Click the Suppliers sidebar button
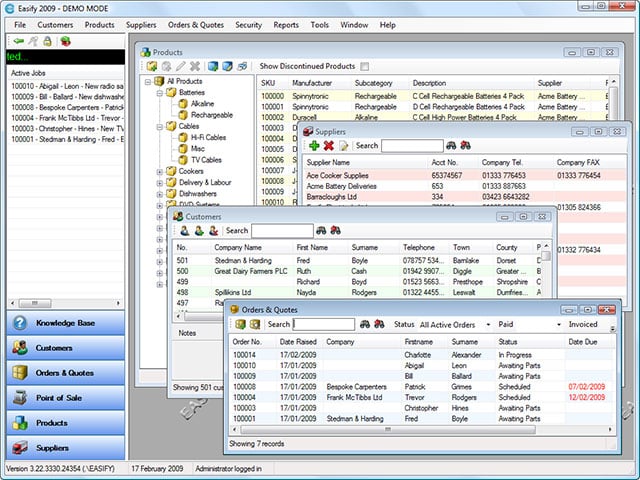 click(65, 448)
